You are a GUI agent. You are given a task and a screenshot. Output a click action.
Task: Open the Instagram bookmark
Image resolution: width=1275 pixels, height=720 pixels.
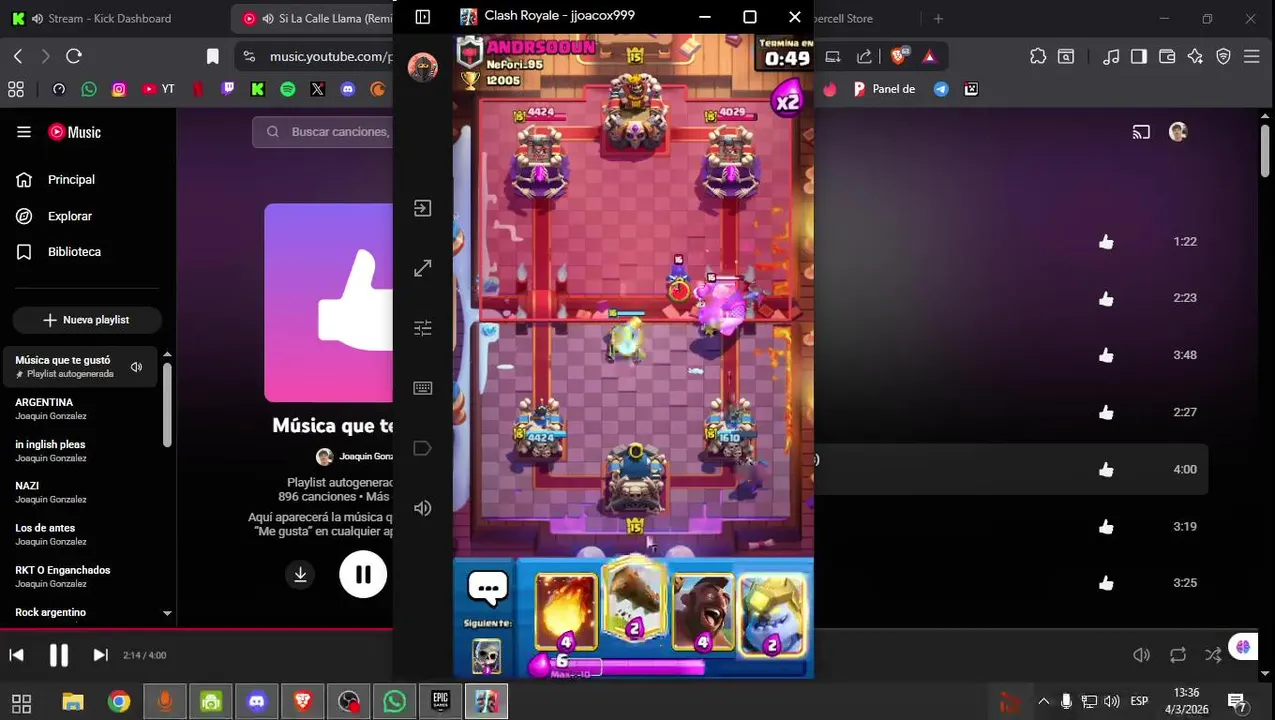[x=119, y=89]
